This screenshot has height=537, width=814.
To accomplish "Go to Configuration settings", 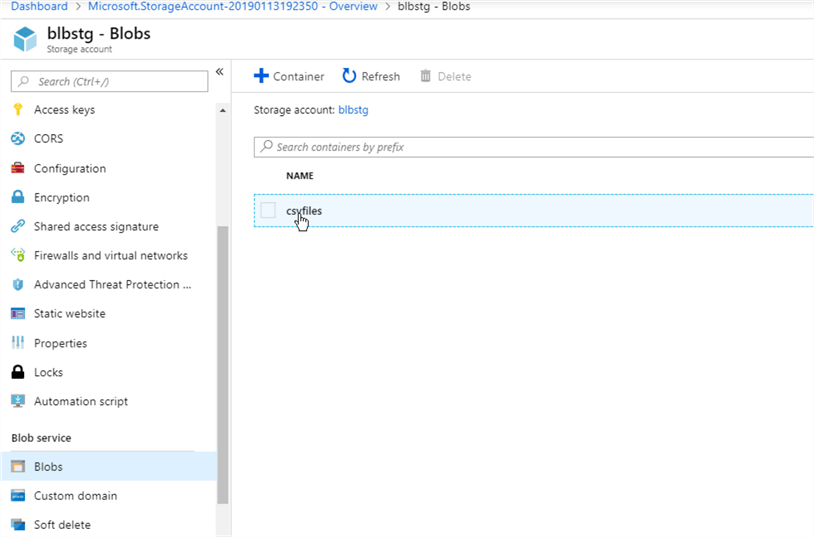I will tap(70, 168).
